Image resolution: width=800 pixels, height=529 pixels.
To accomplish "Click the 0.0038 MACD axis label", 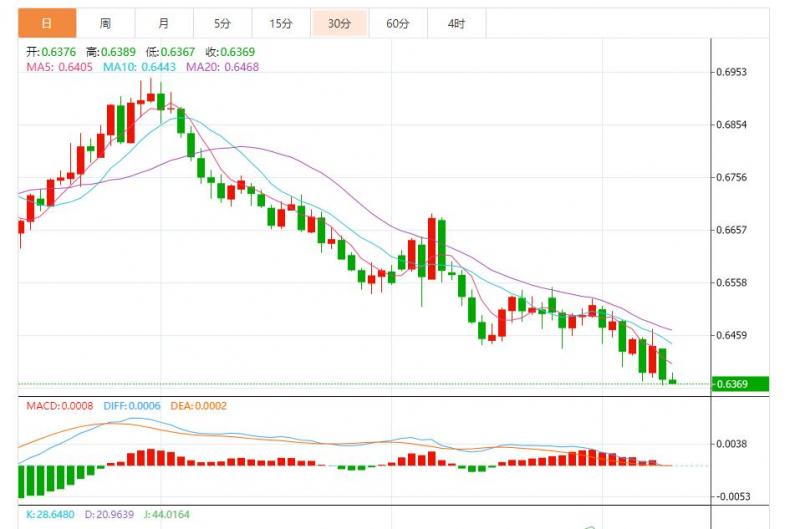I will coord(731,444).
